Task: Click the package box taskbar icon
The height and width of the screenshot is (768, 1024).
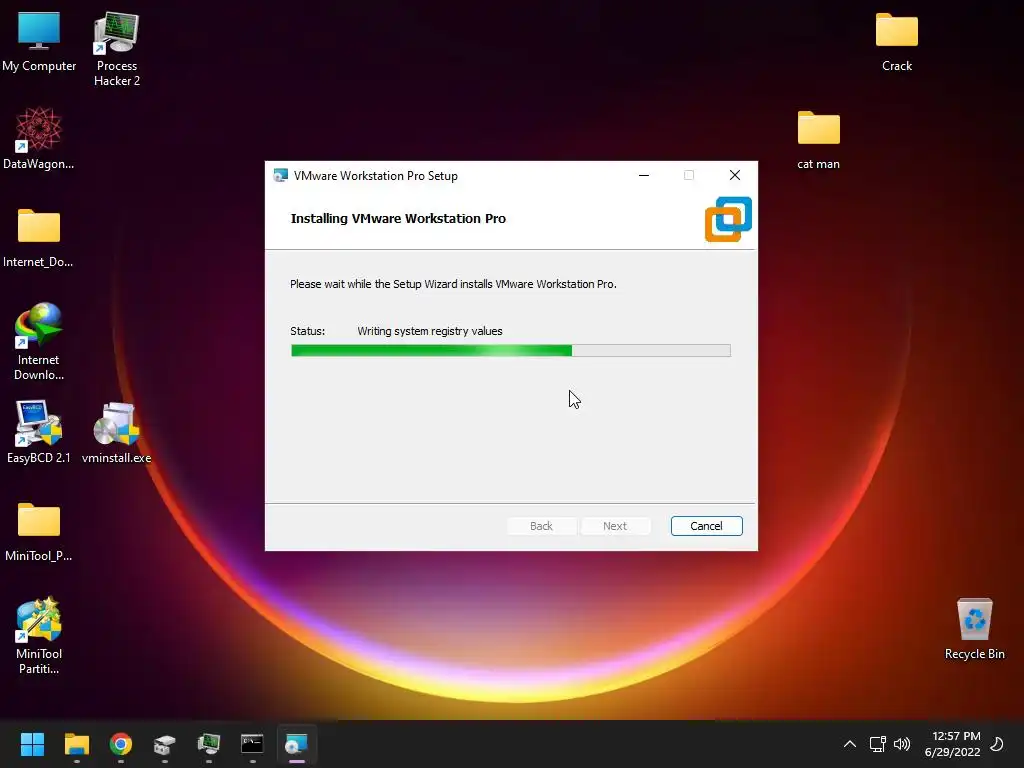Action: coord(165,744)
